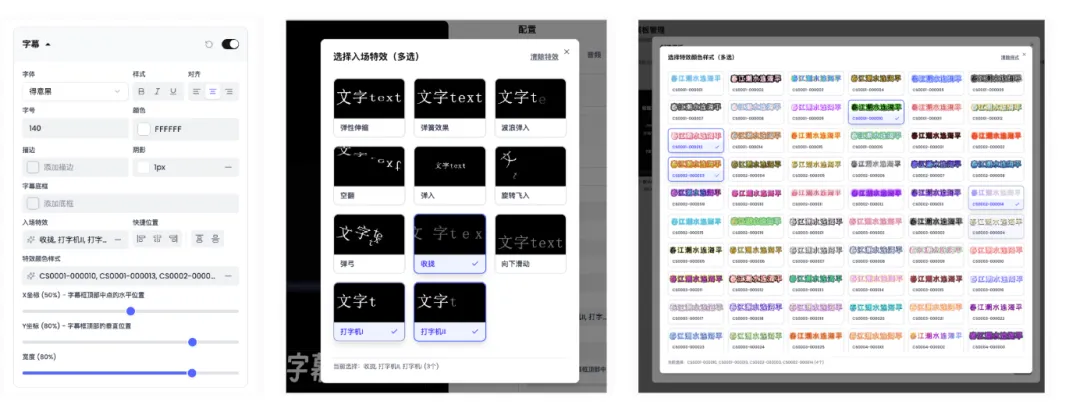1080x405 pixels.
Task: Click the 宽度 slider handle
Action: pos(192,373)
